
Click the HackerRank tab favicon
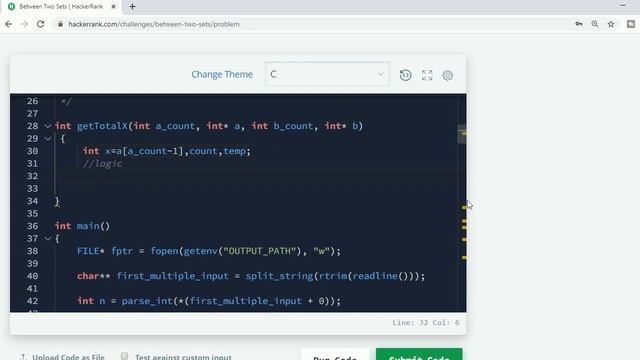click(x=11, y=7)
